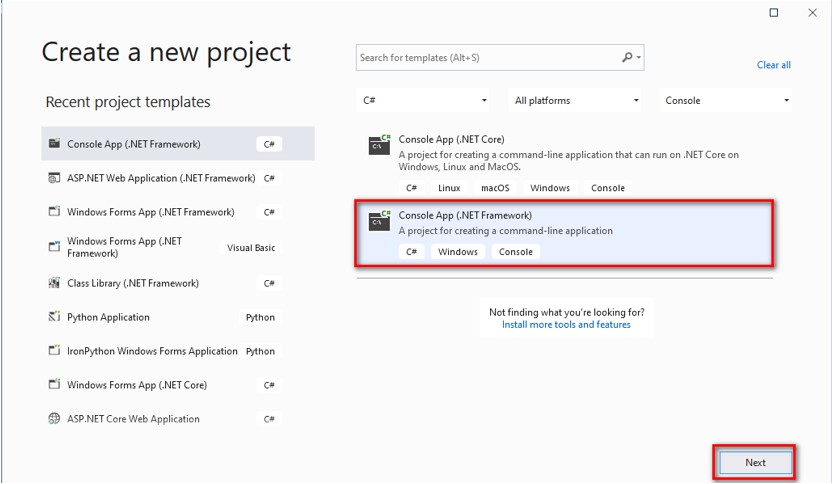This screenshot has width=835, height=484.
Task: Maximize the Create a new project window
Action: coord(774,12)
